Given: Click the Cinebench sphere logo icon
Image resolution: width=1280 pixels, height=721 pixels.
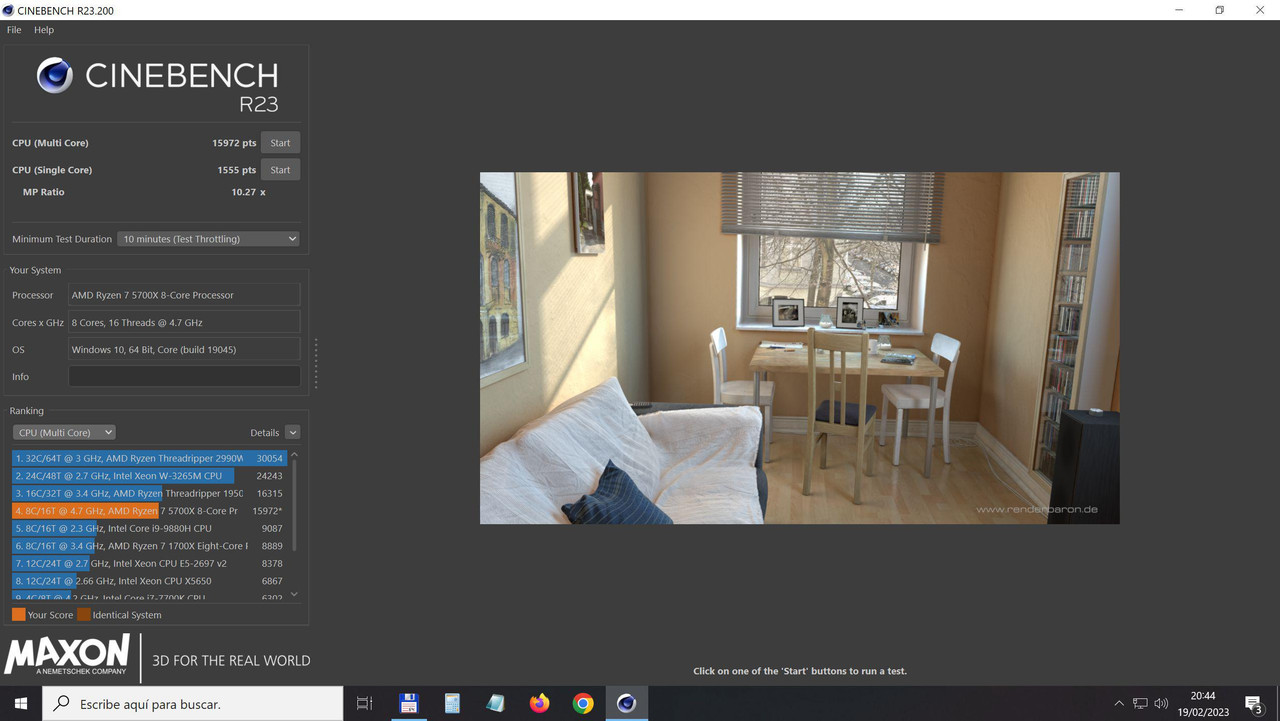Looking at the screenshot, I should pos(55,76).
